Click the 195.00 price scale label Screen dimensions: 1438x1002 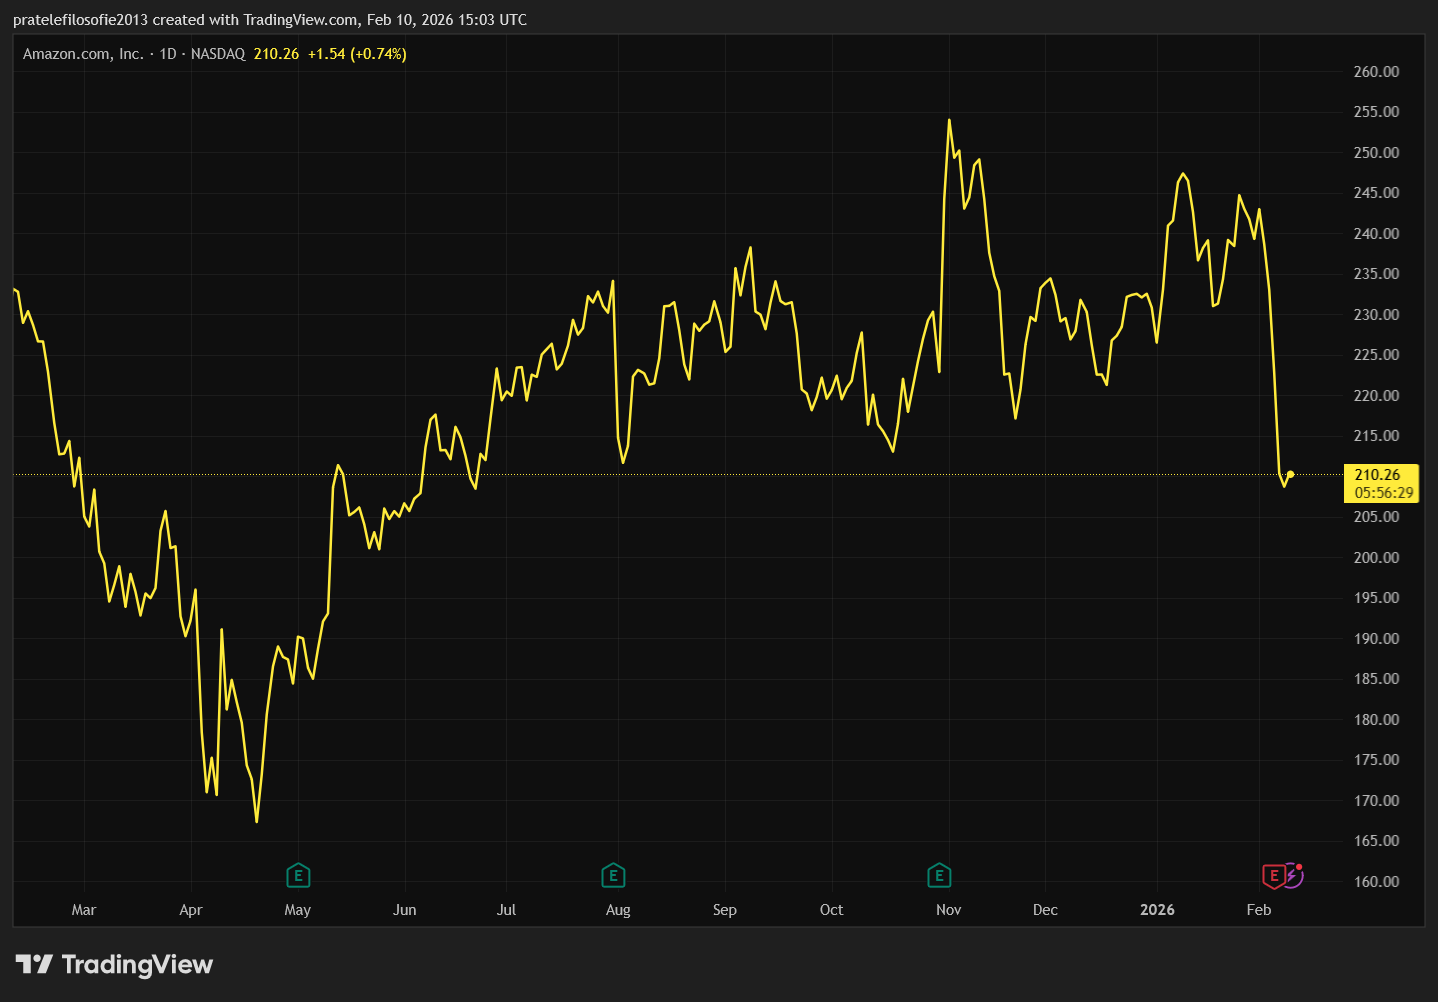(1376, 598)
